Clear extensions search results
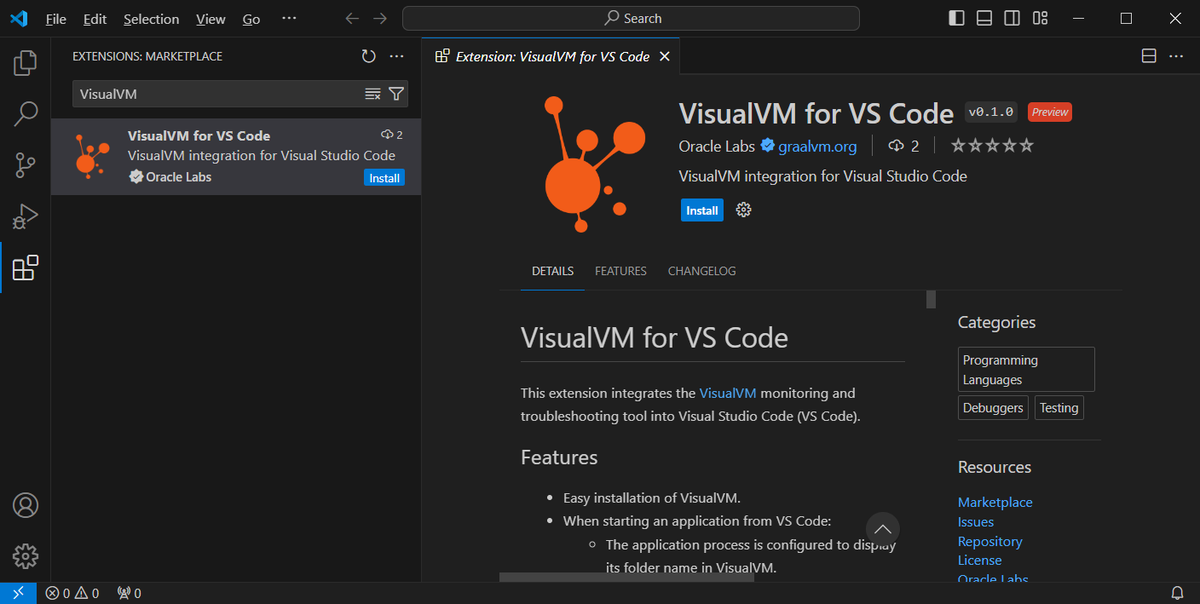 coord(373,94)
